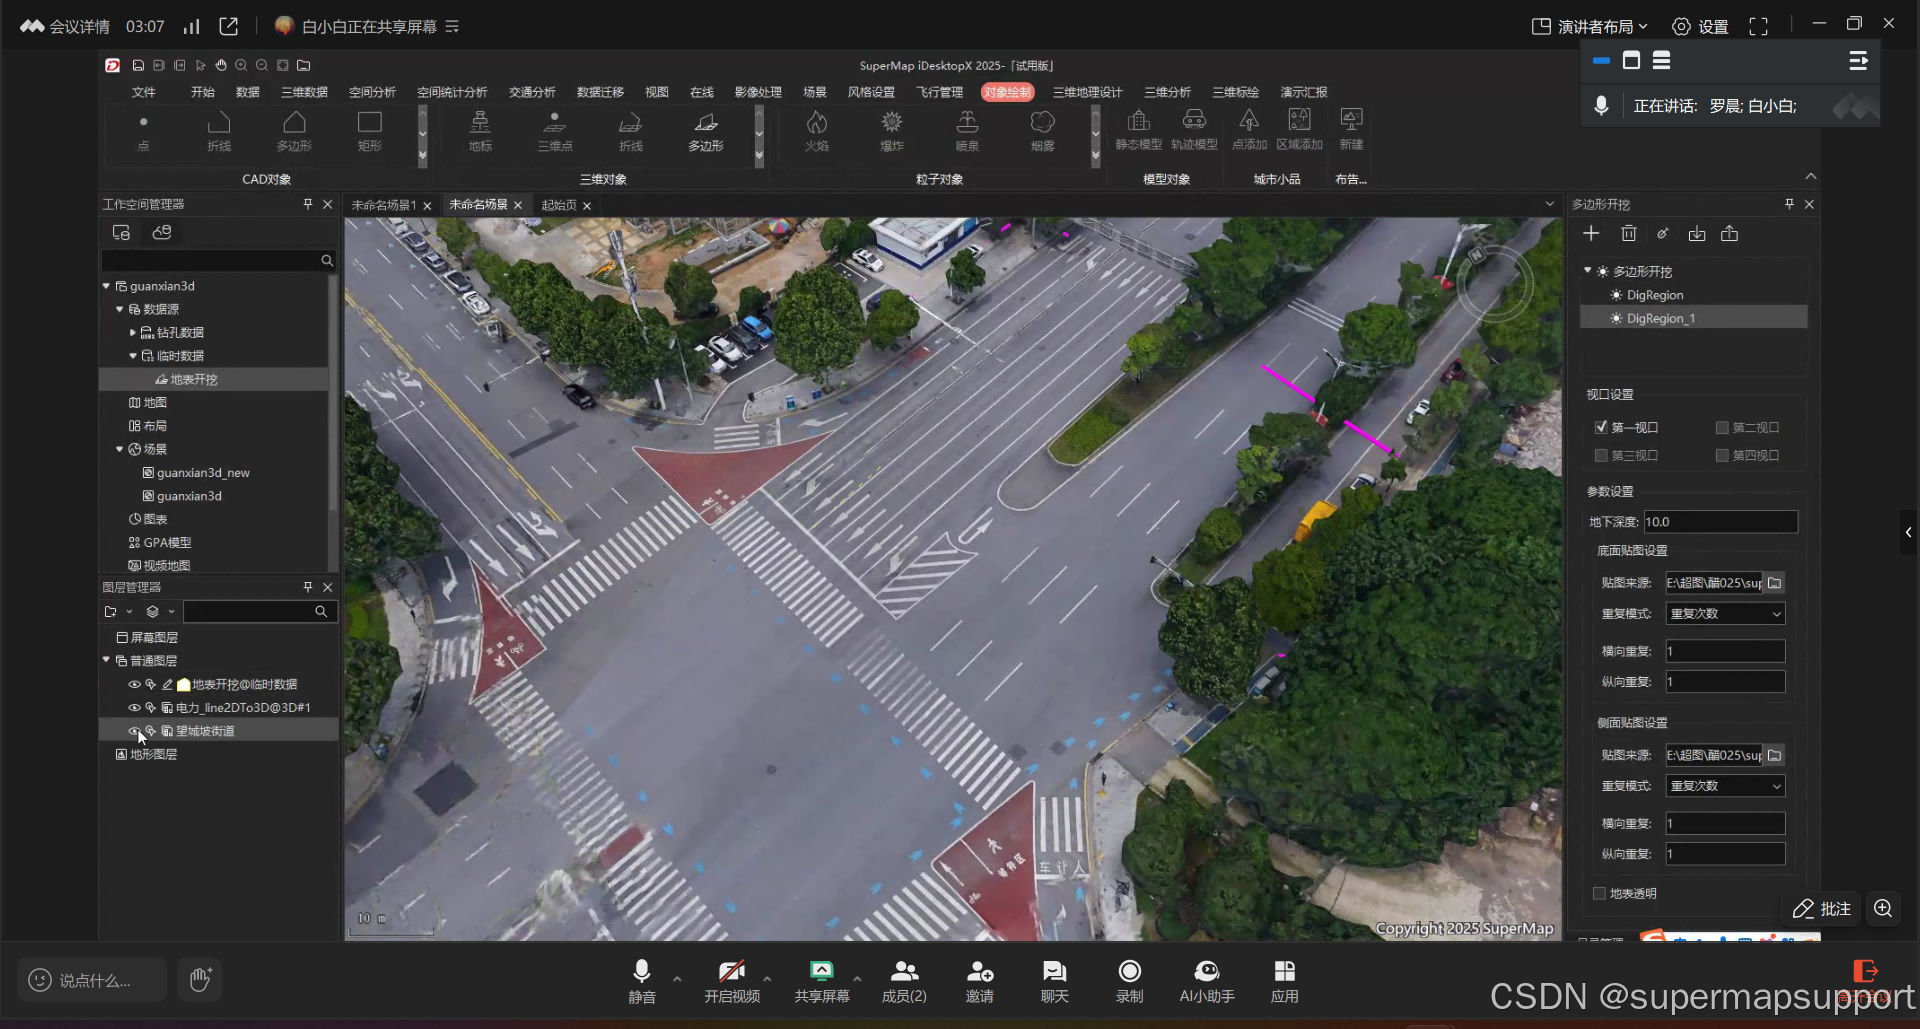Open the 飞行管理 ribbon tab

point(940,92)
